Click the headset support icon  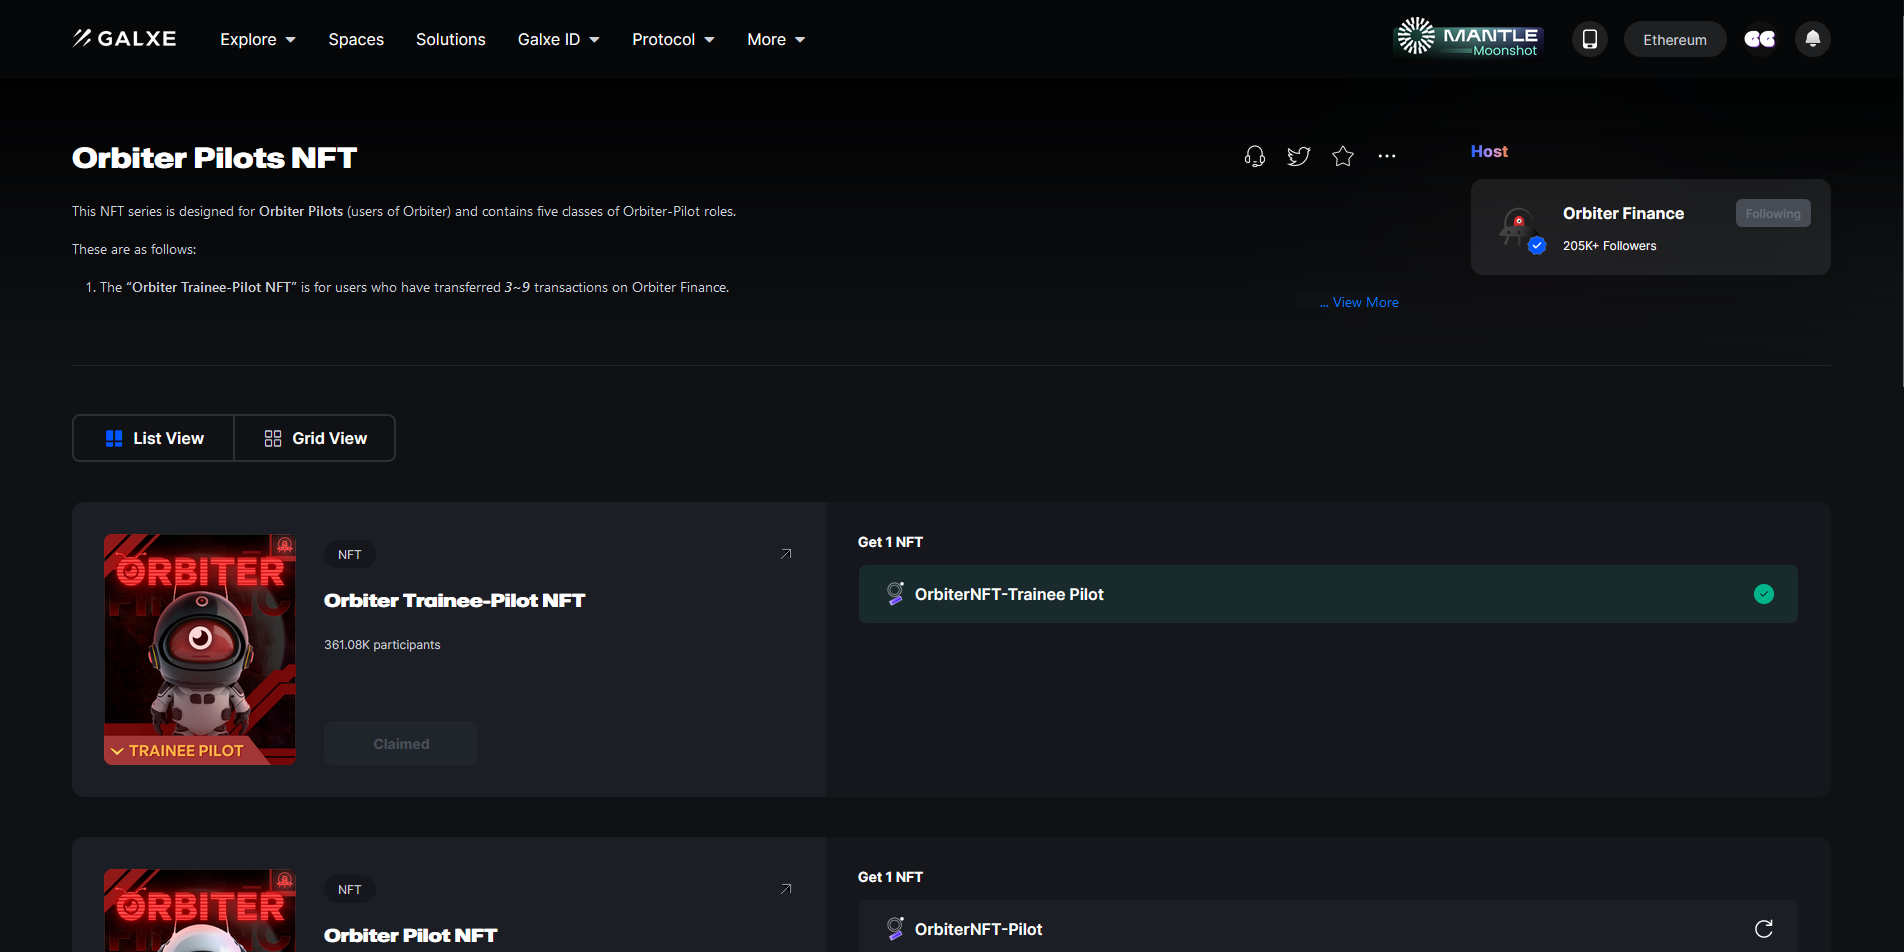pyautogui.click(x=1254, y=156)
